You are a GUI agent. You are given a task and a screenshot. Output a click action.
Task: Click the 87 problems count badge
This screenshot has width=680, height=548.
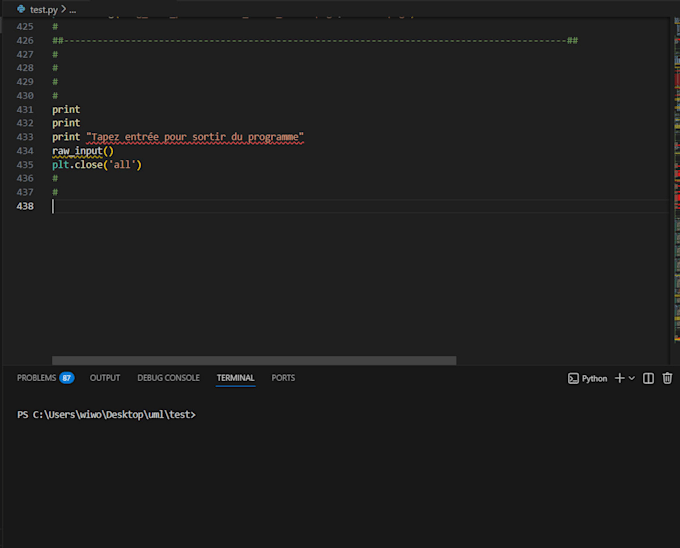point(66,378)
